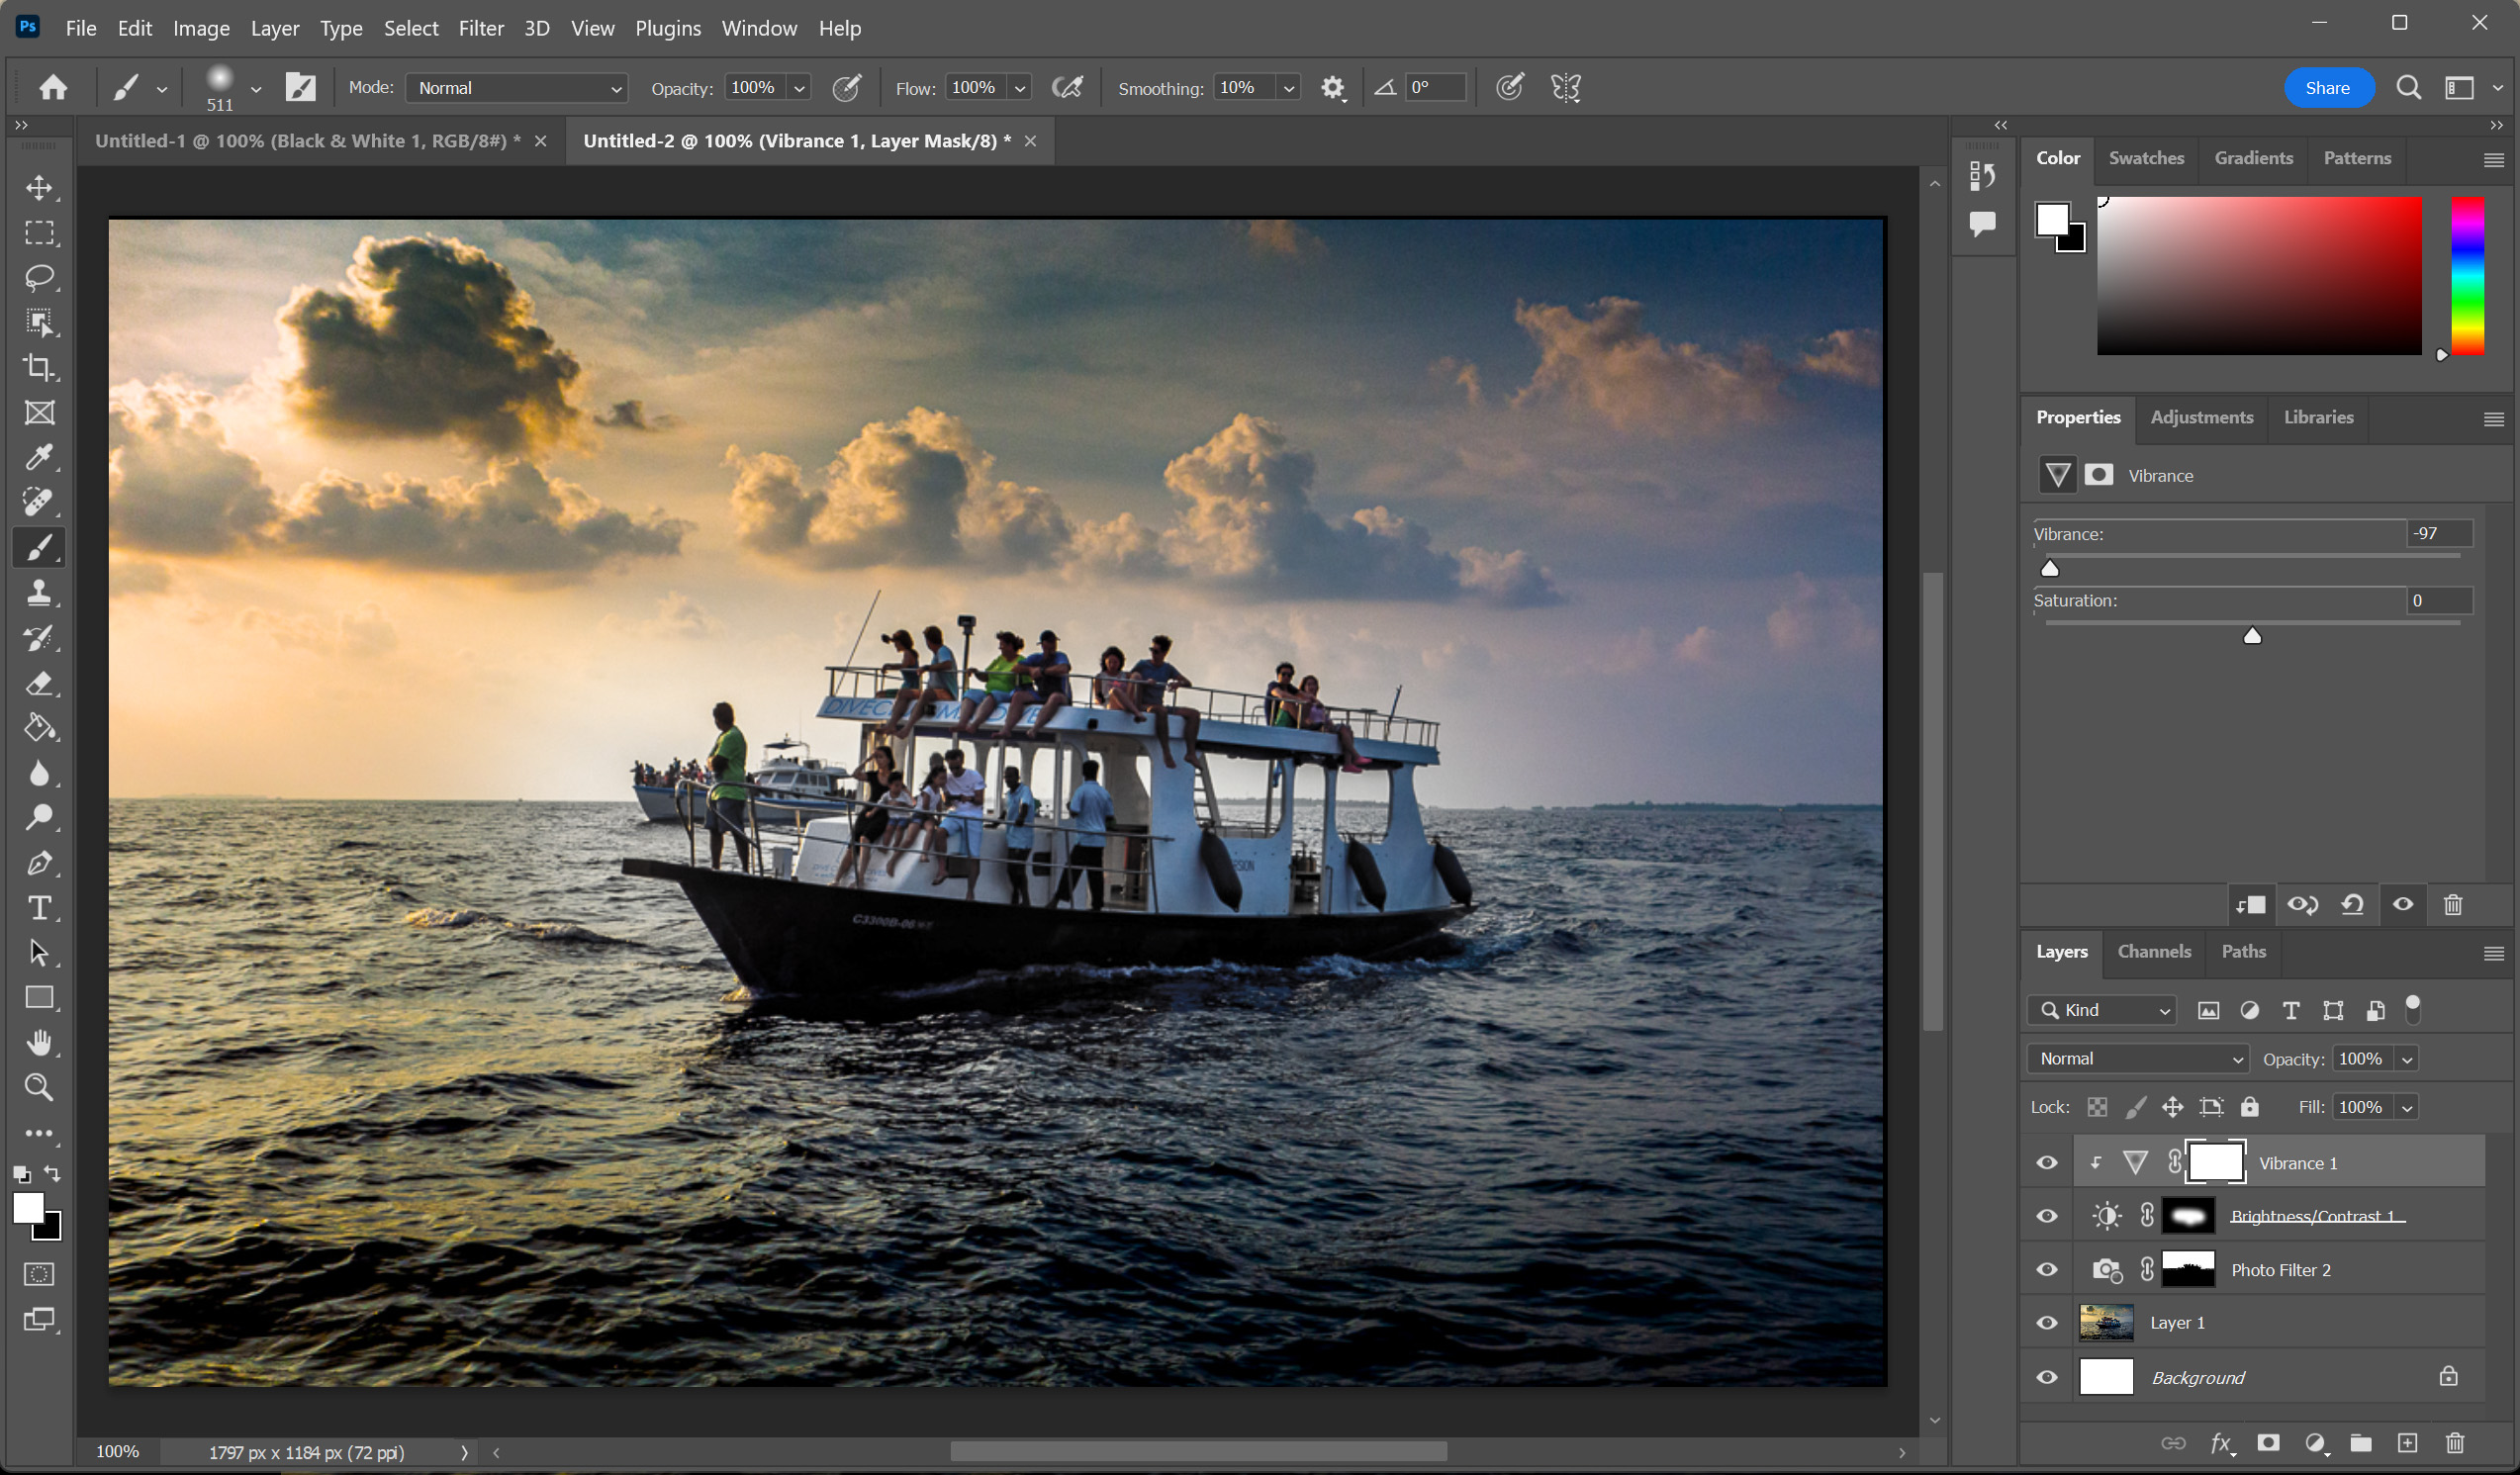Screen dimensions: 2520x1475
Task: Switch to the Channels tab
Action: click(x=2154, y=951)
